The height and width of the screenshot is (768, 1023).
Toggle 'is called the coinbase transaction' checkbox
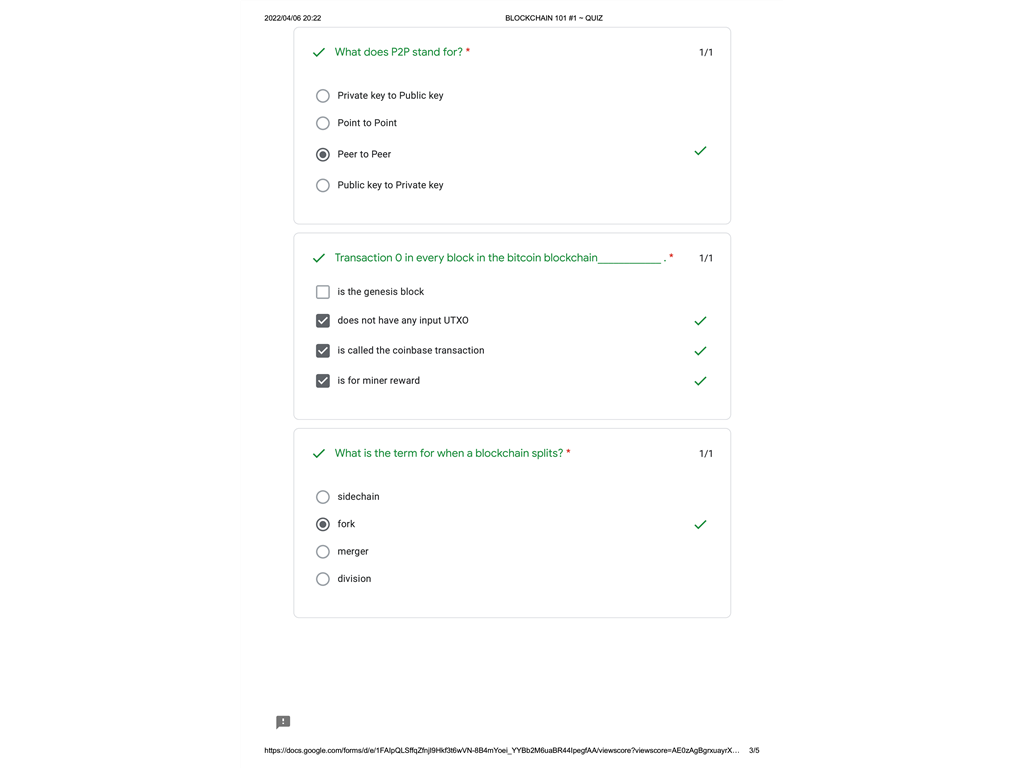322,351
